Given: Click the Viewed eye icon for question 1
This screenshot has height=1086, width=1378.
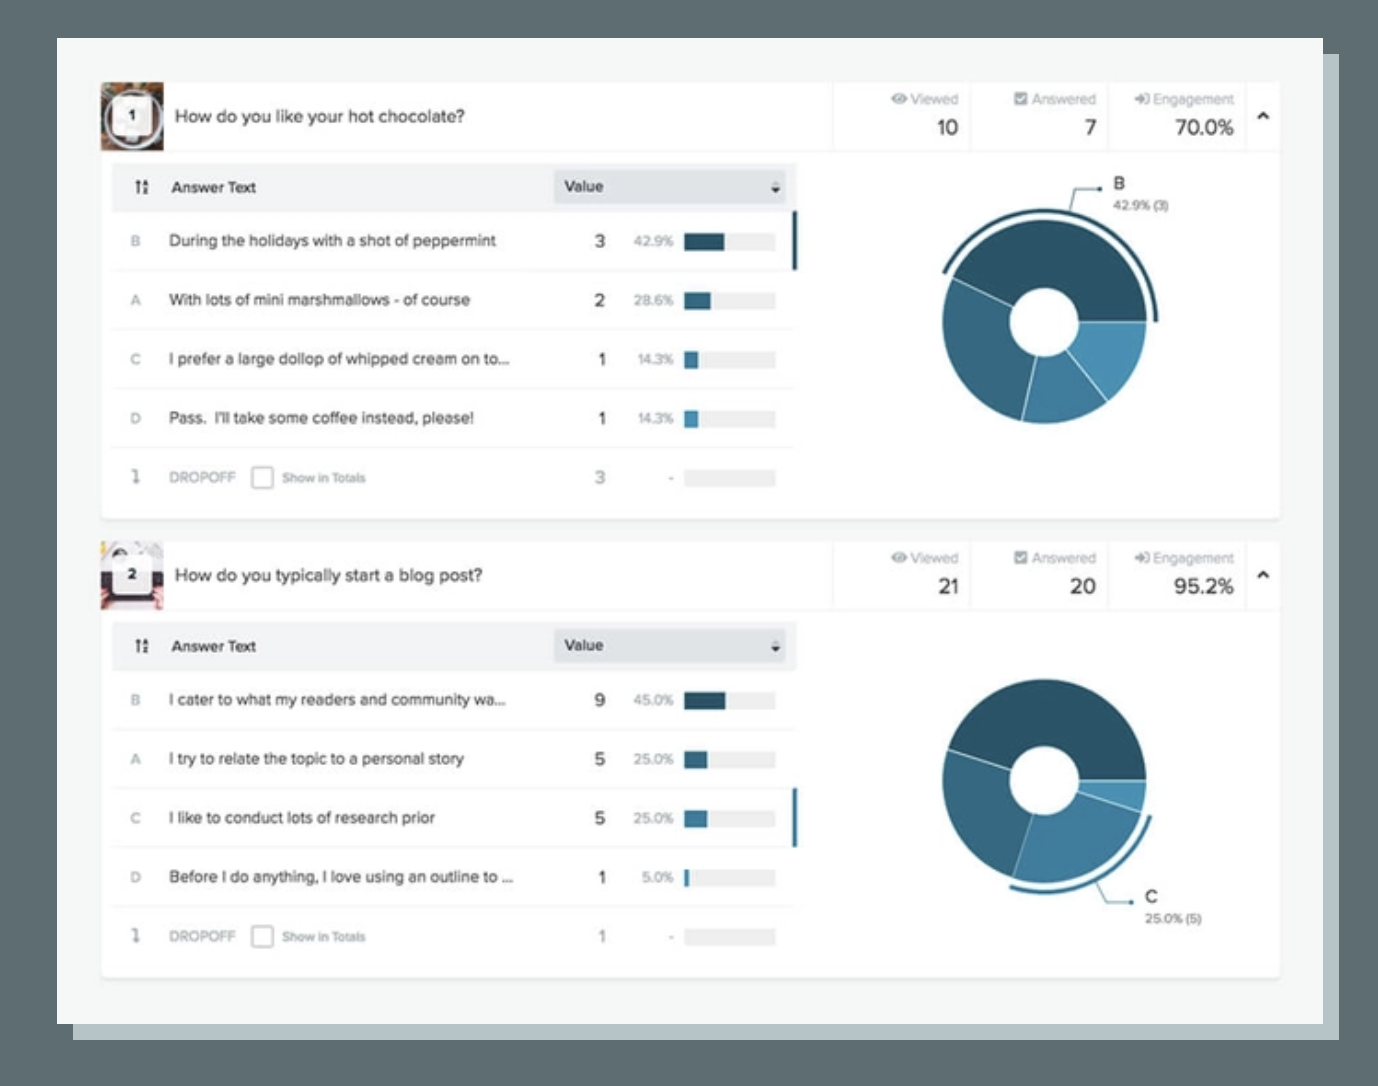Looking at the screenshot, I should (901, 99).
